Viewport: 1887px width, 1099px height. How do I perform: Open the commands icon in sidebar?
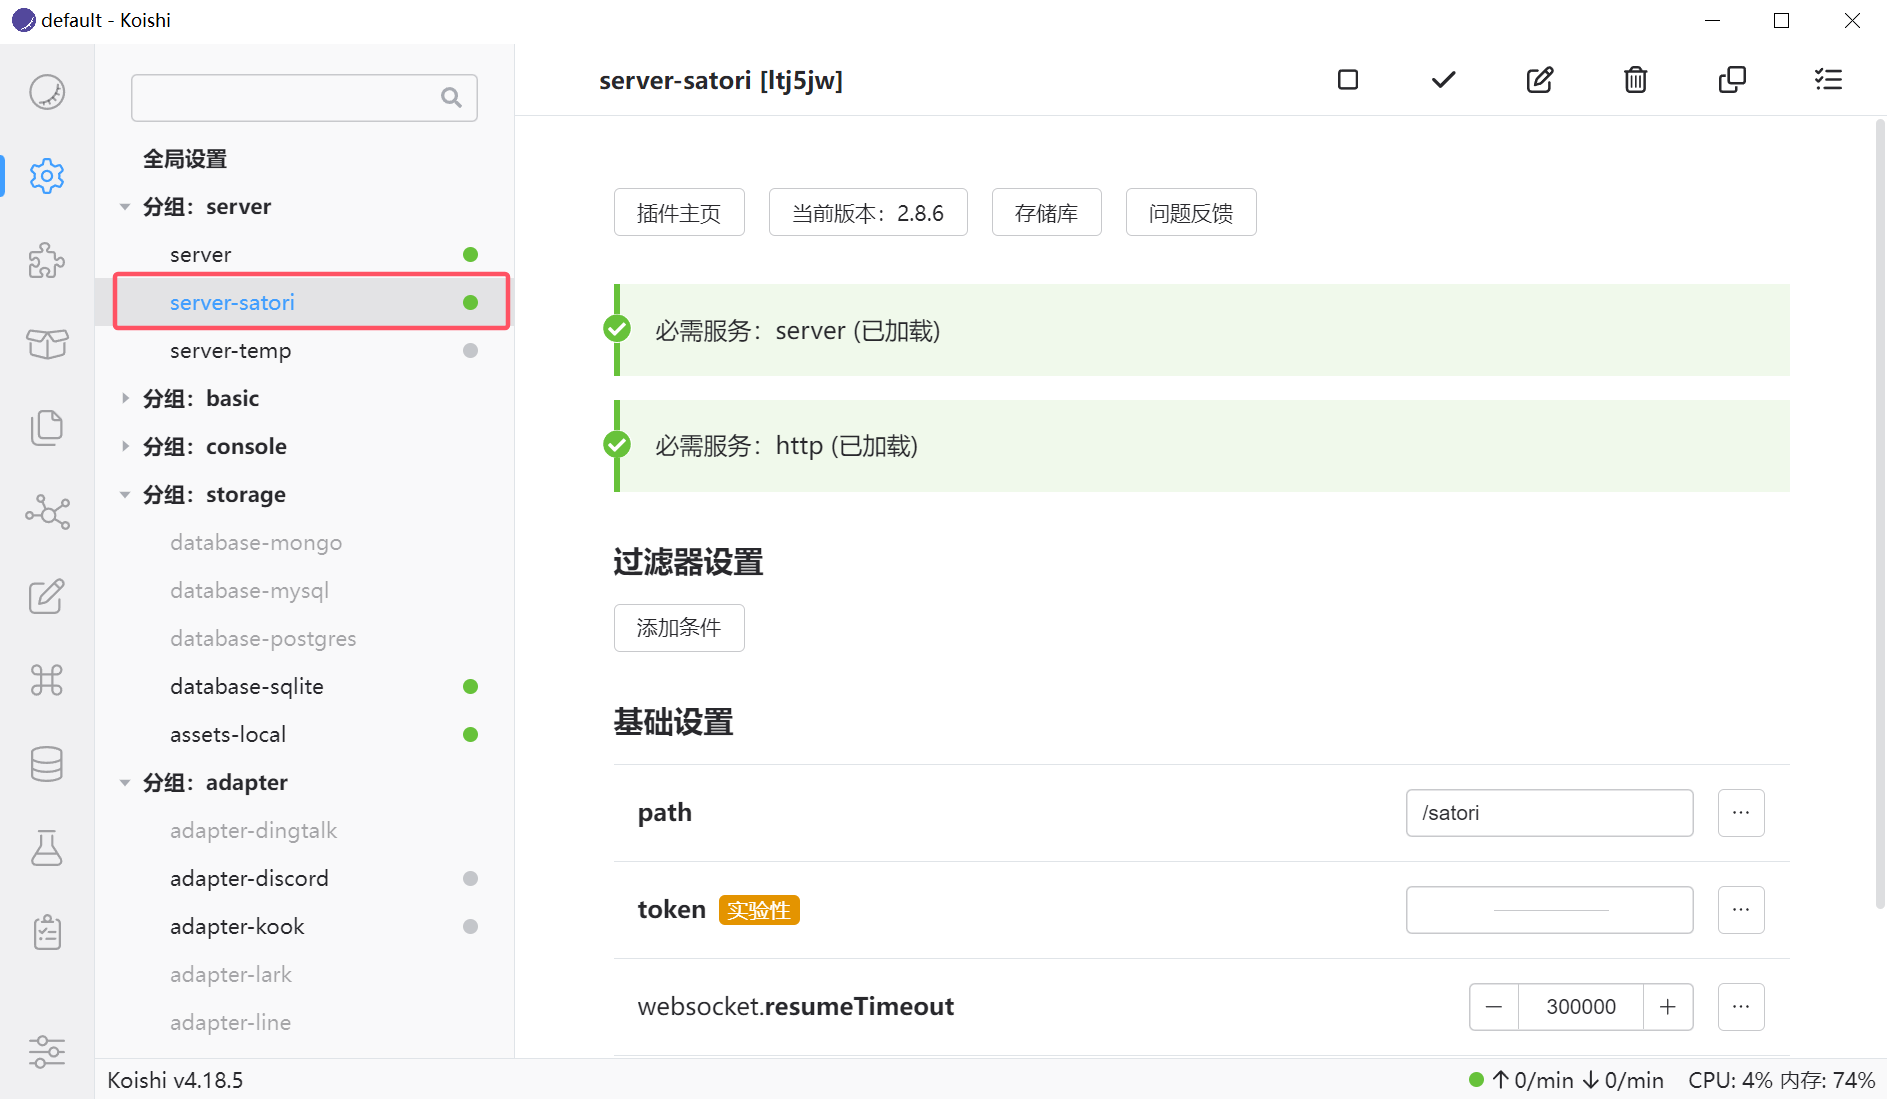coord(47,680)
